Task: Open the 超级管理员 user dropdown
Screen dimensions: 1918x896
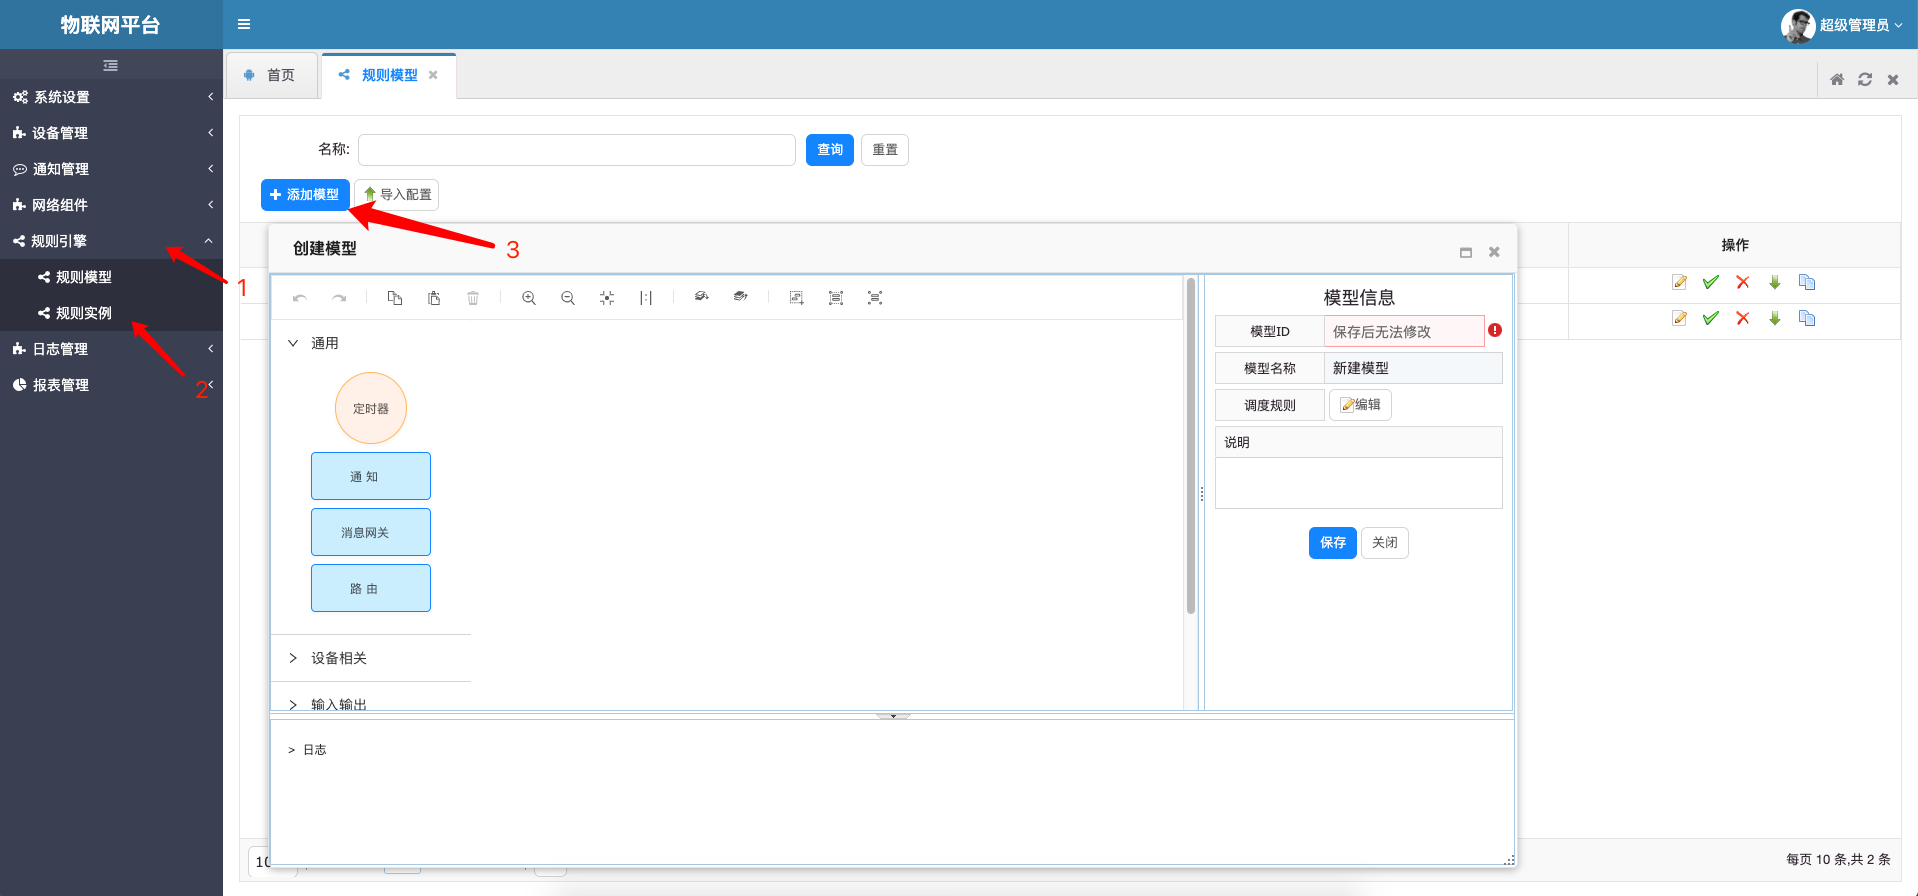Action: coord(1843,25)
